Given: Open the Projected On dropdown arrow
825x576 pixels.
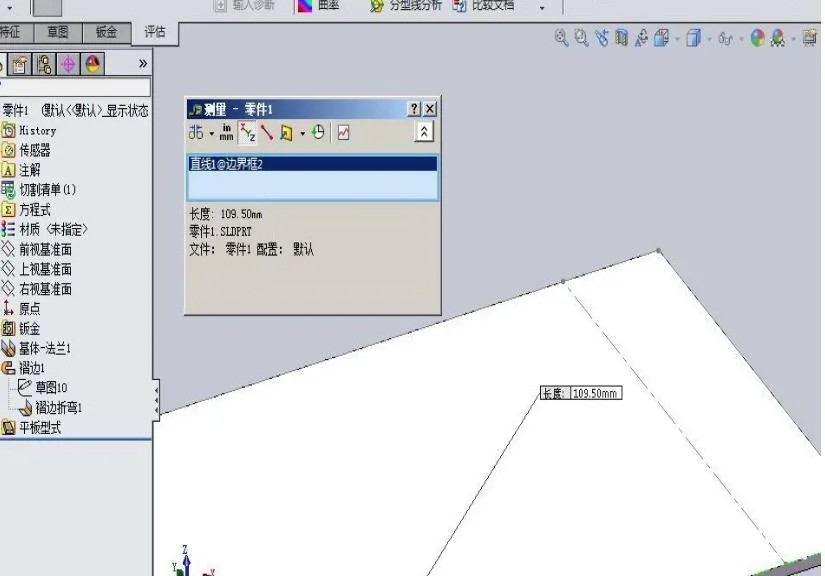Looking at the screenshot, I should click(303, 134).
